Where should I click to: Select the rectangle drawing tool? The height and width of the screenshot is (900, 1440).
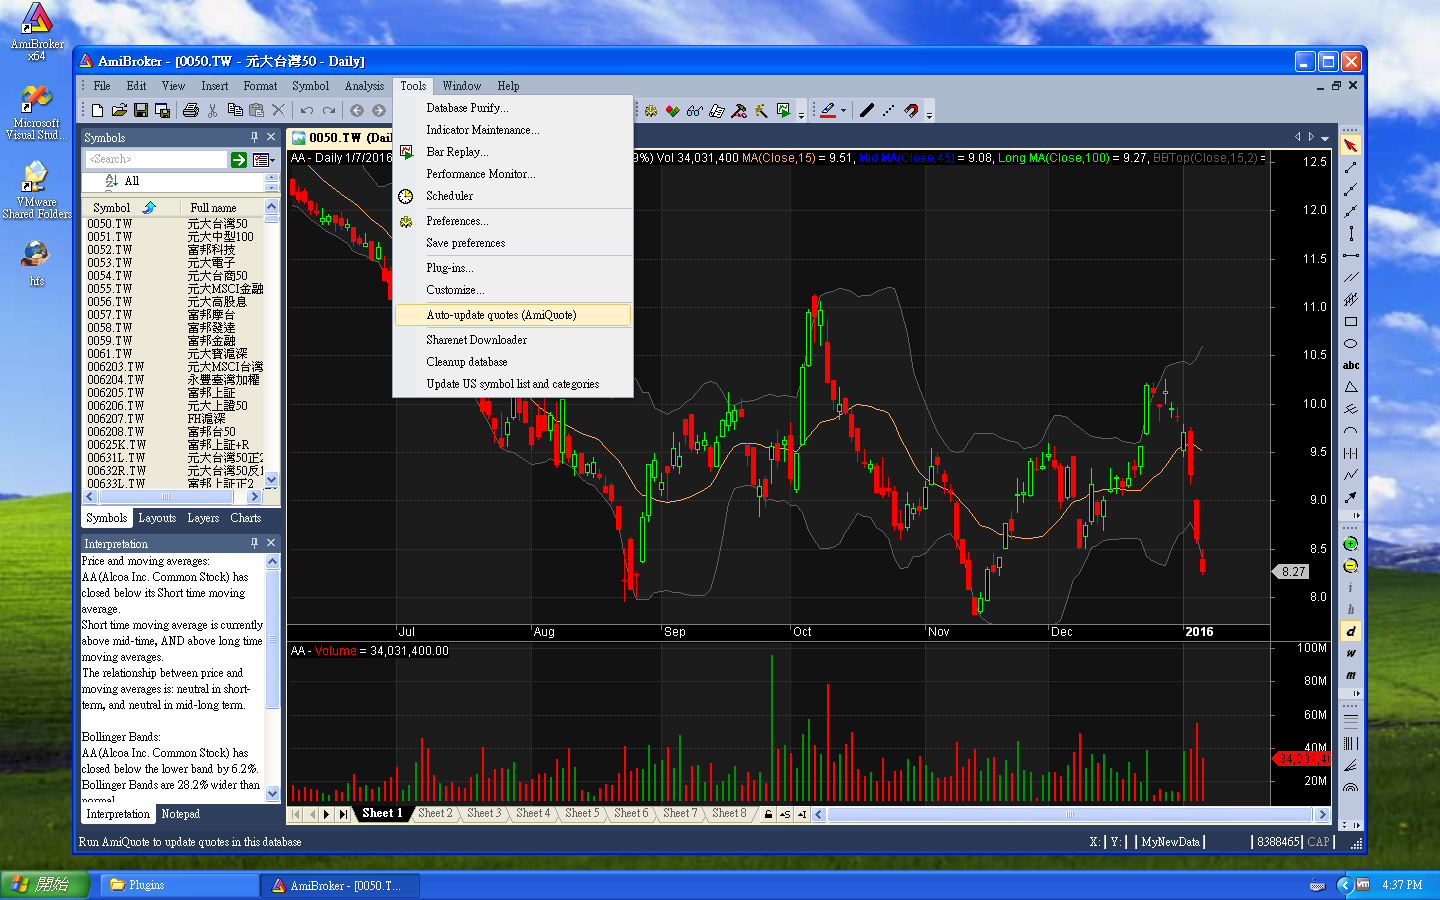[1351, 321]
